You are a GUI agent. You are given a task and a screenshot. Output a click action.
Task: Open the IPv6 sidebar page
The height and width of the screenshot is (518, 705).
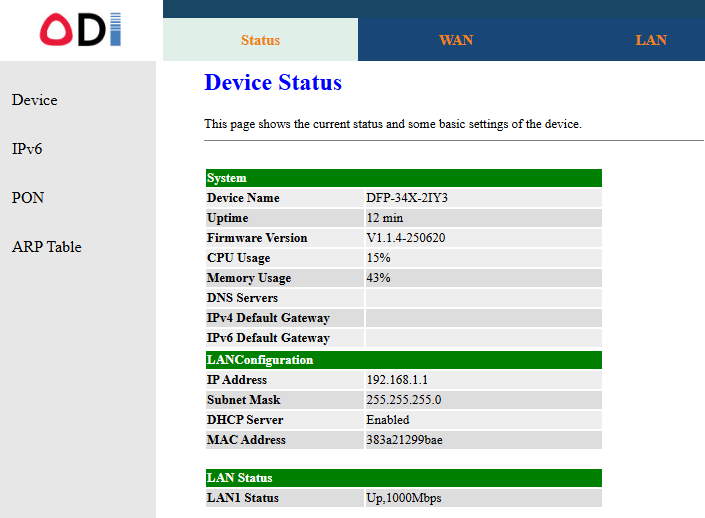coord(27,149)
